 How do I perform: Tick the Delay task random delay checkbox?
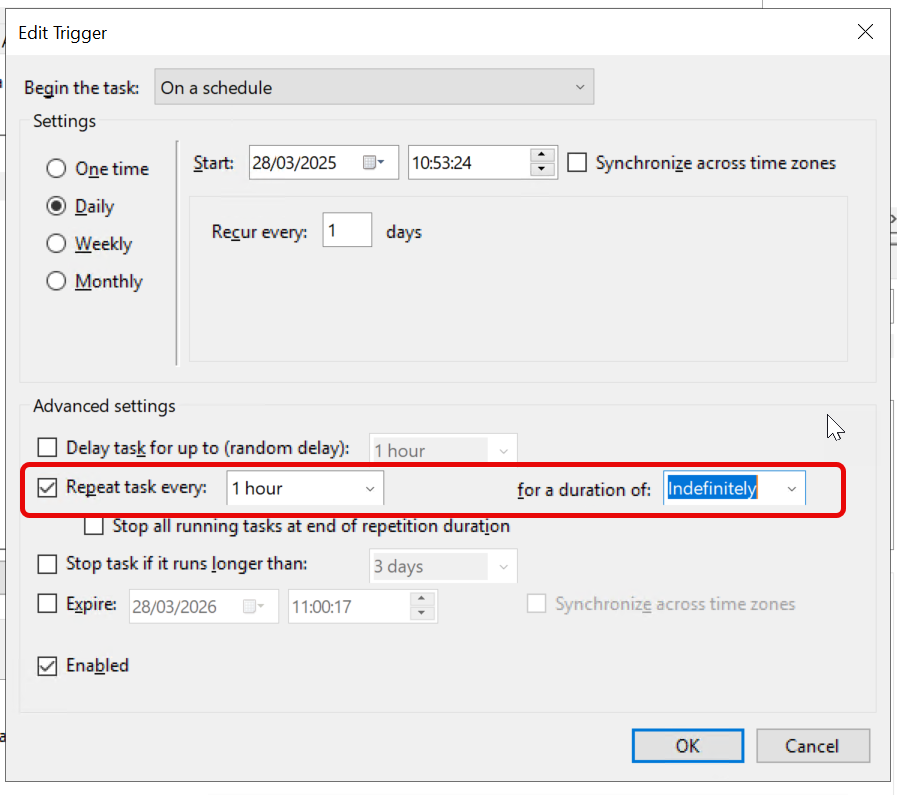pos(47,447)
